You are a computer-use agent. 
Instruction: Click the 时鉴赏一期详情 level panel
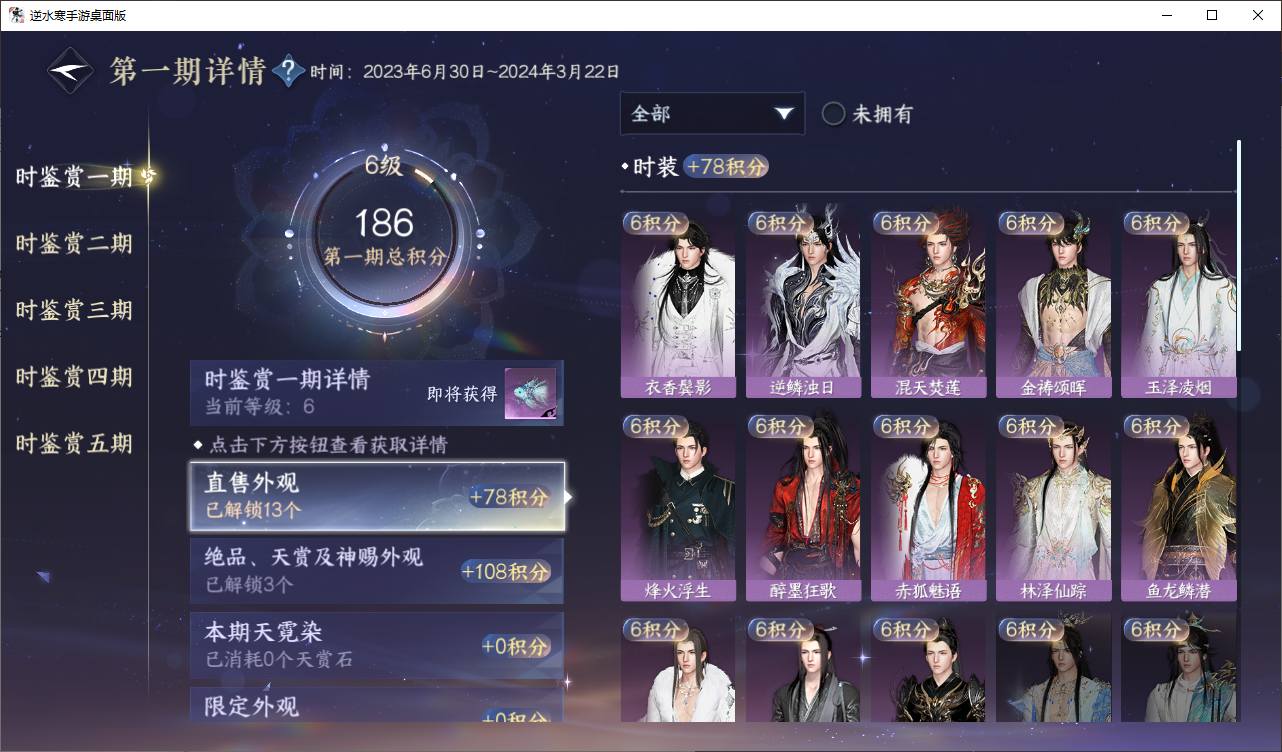click(x=377, y=393)
